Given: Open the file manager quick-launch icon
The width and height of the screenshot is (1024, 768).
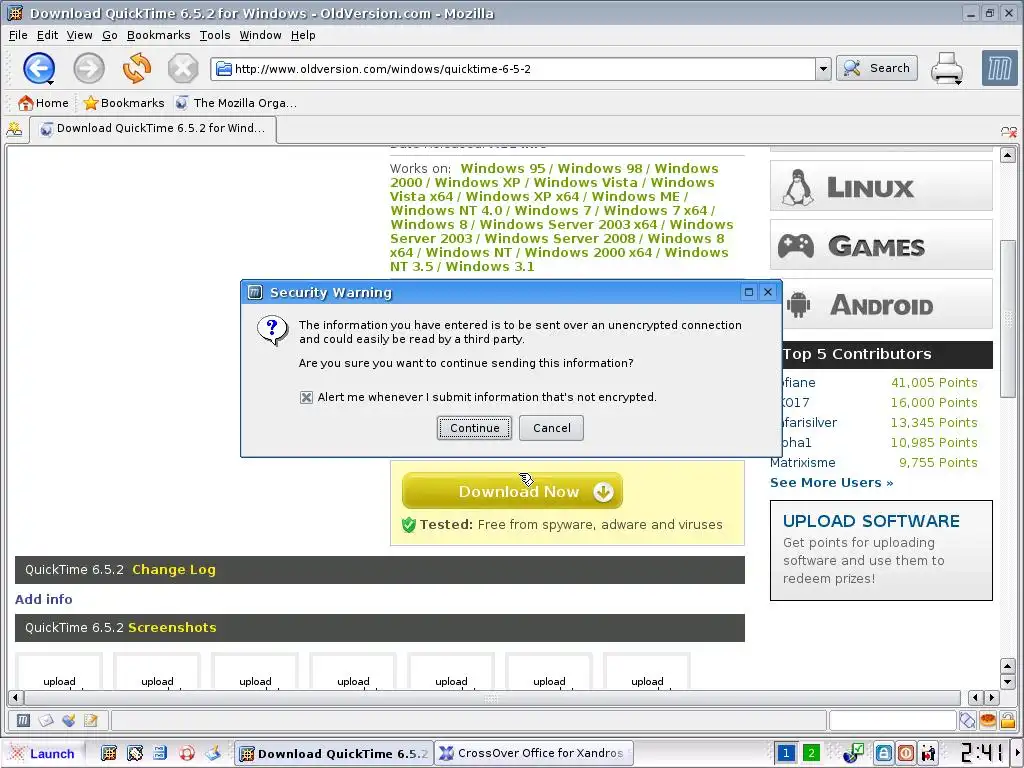Looking at the screenshot, I should click(x=160, y=754).
